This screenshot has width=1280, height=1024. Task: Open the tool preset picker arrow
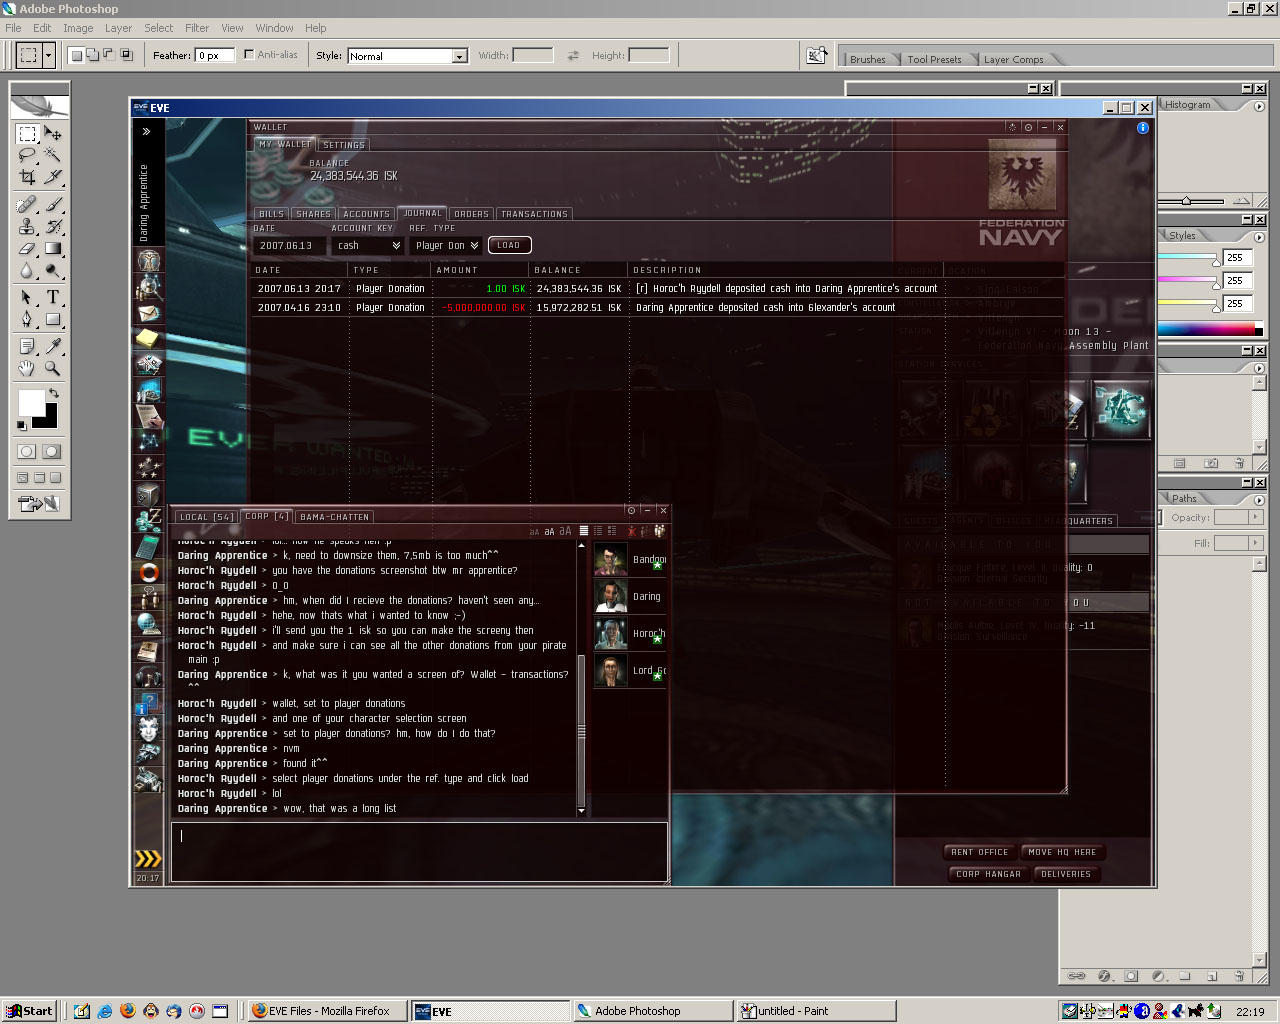pos(48,55)
